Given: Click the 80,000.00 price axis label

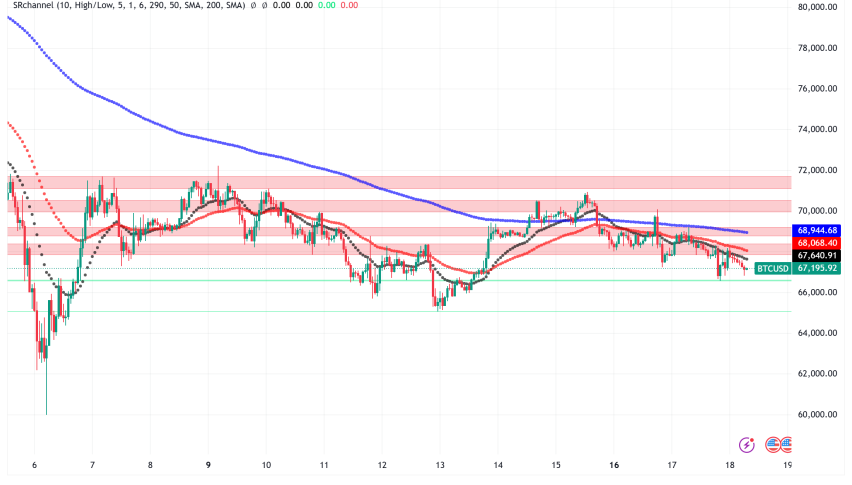Looking at the screenshot, I should 820,7.
